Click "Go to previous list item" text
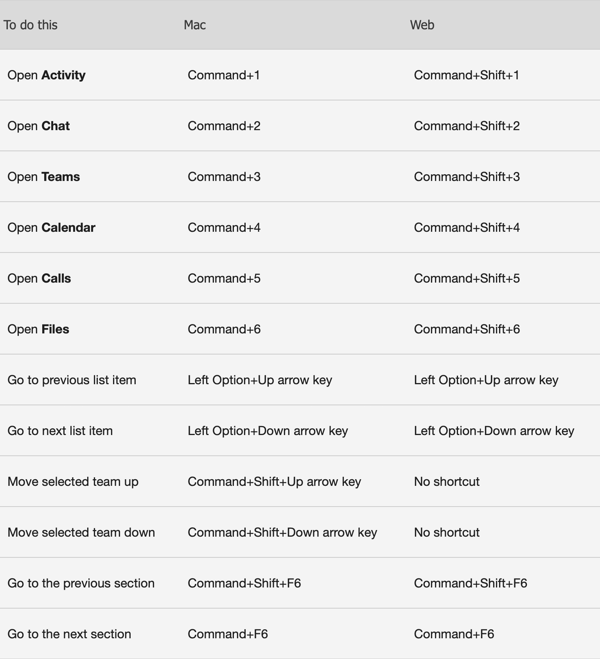Image resolution: width=600 pixels, height=659 pixels. [72, 380]
